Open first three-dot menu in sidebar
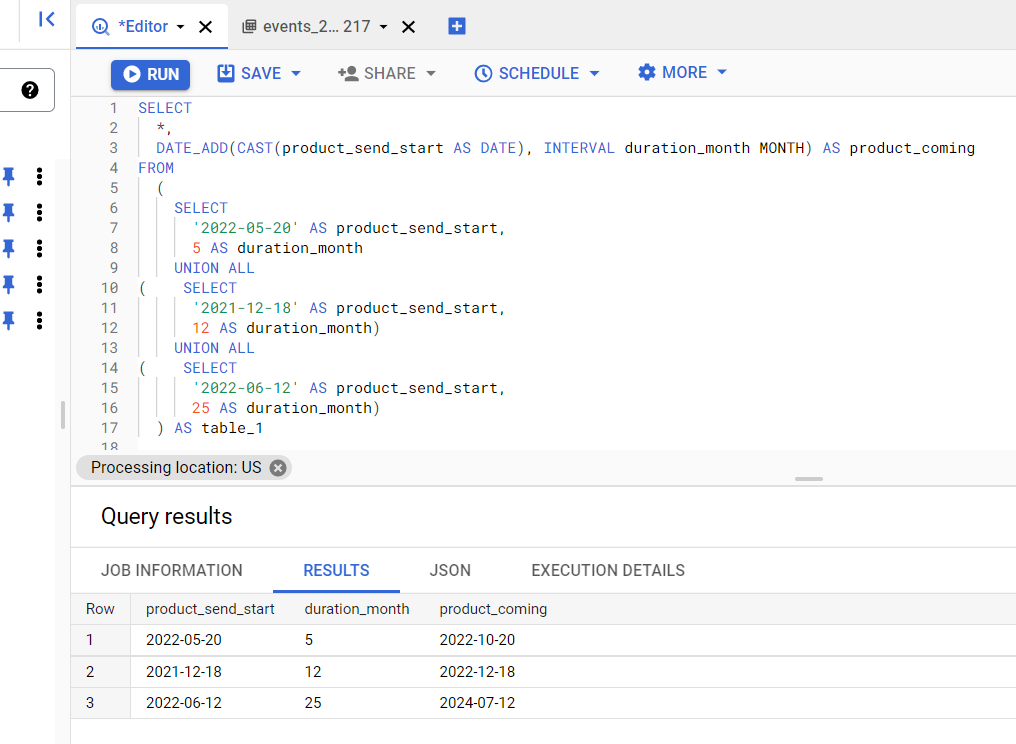This screenshot has height=744, width=1016. (x=40, y=176)
